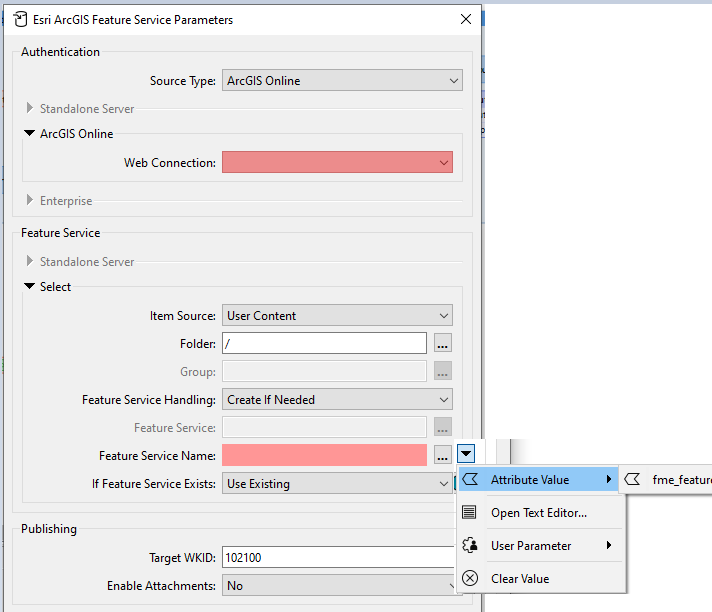Click the Target WKID field

point(339,558)
